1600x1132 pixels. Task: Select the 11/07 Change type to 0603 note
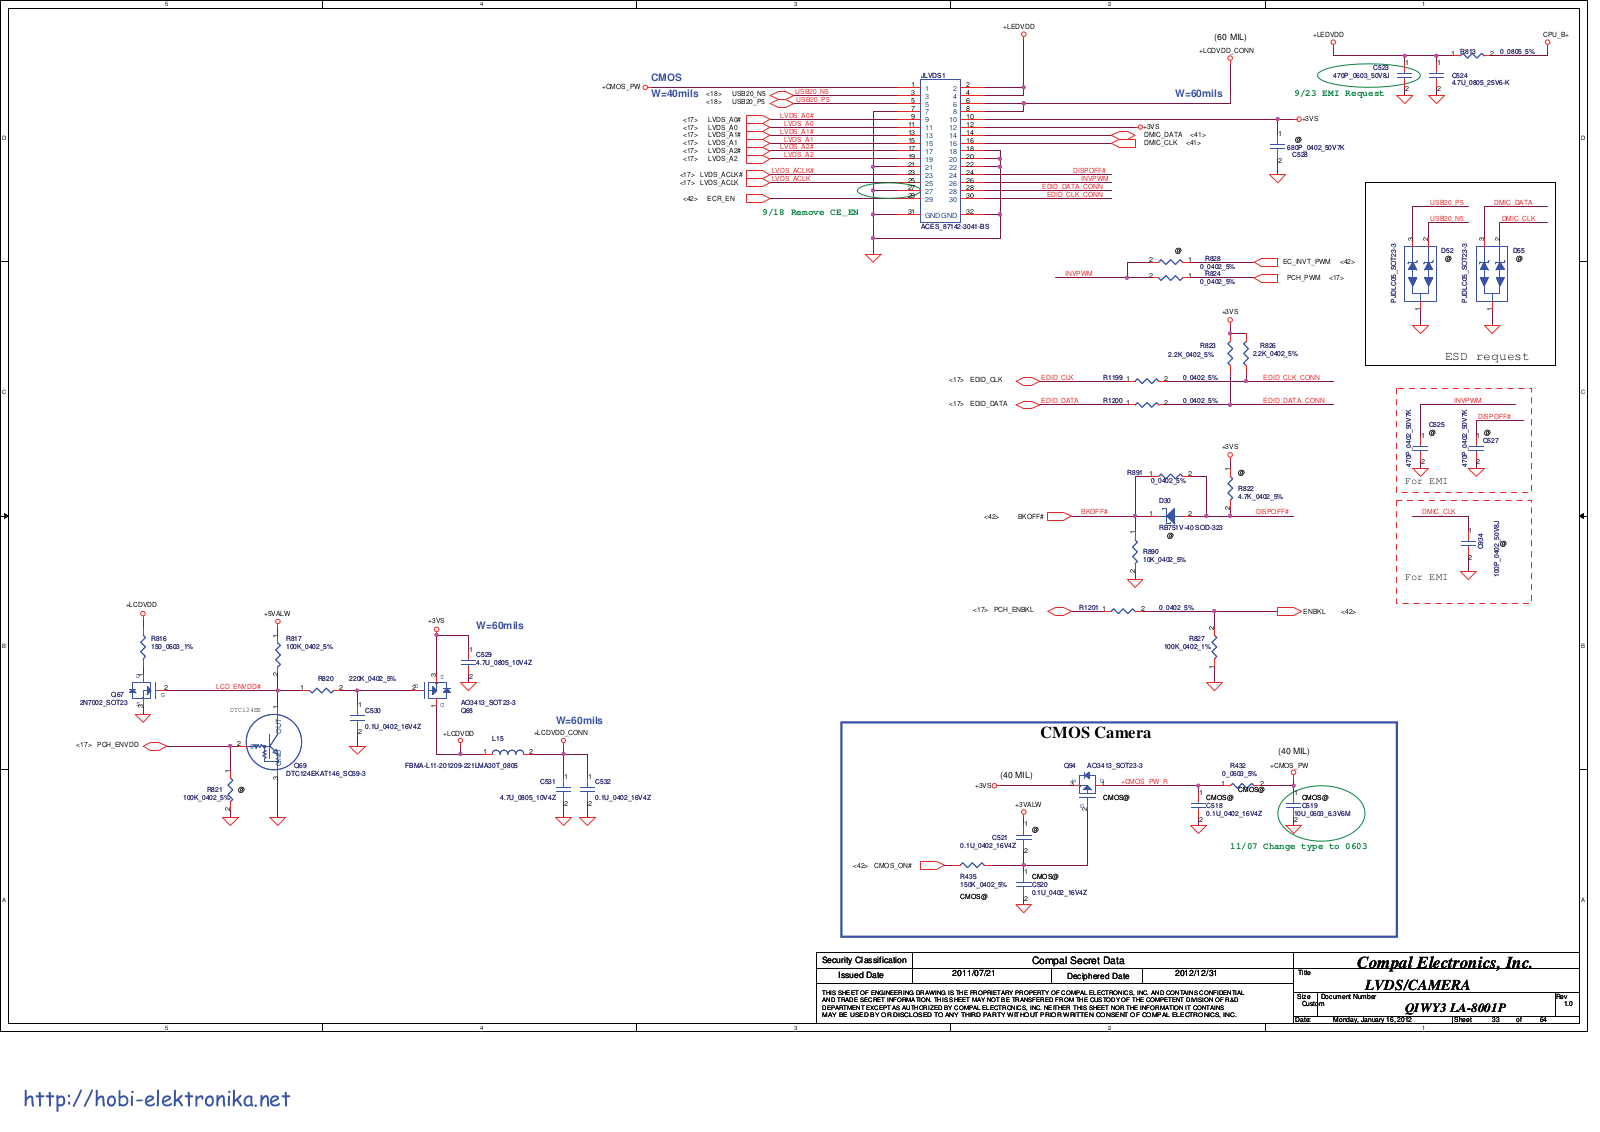(x=1298, y=846)
